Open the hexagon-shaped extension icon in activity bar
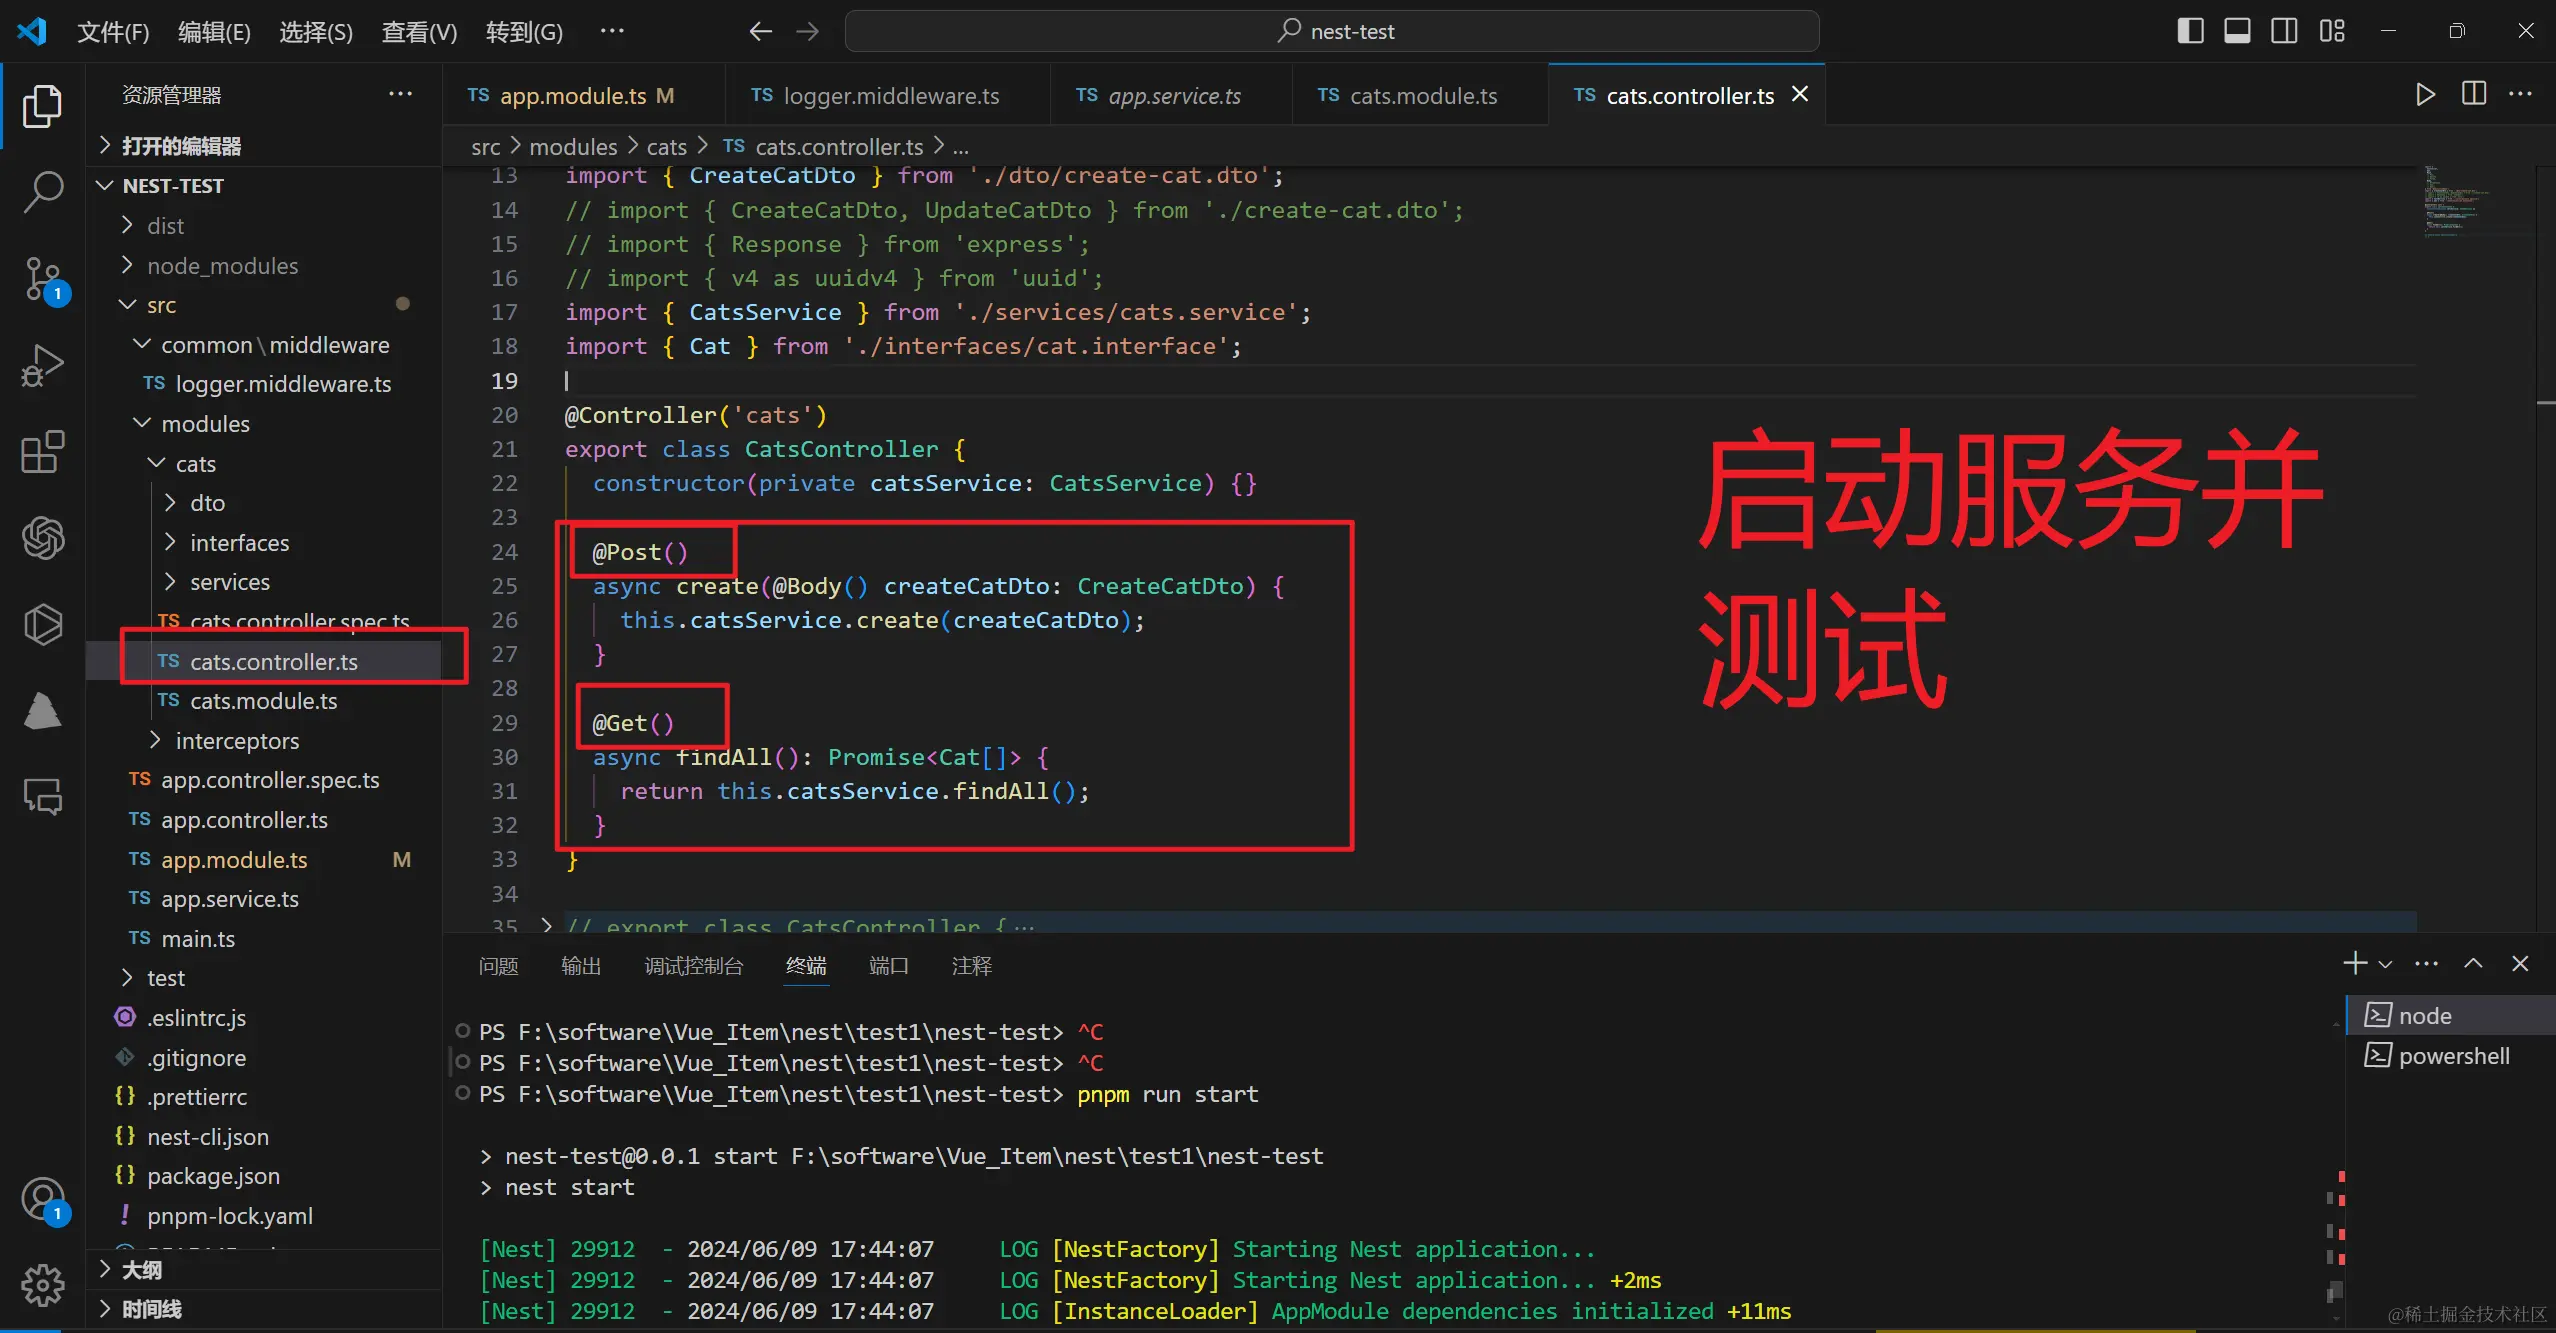This screenshot has width=2556, height=1333. coord(42,624)
